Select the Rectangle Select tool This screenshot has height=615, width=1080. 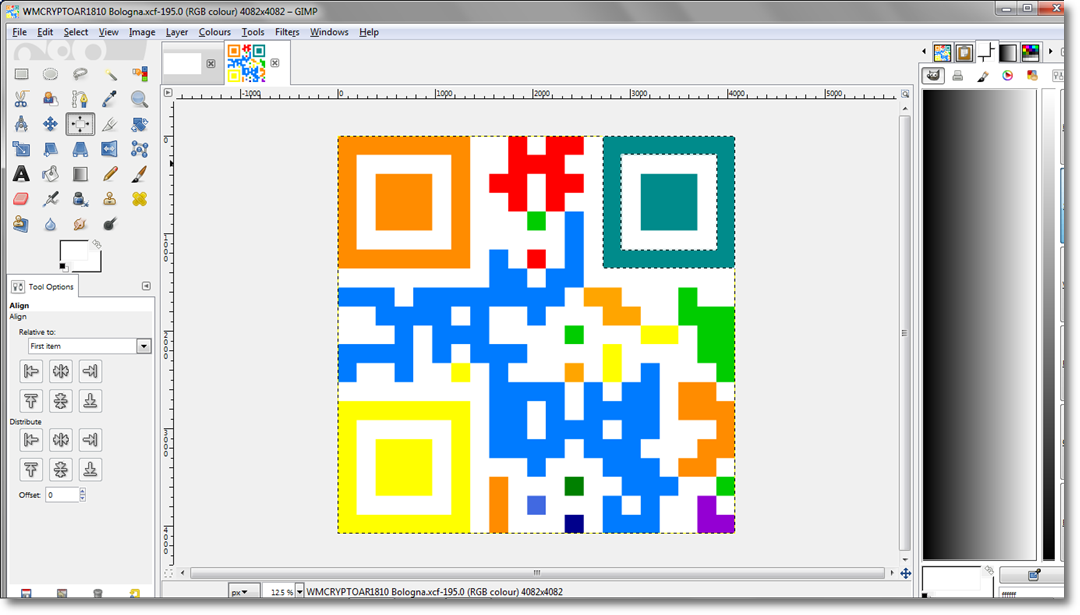coord(21,74)
